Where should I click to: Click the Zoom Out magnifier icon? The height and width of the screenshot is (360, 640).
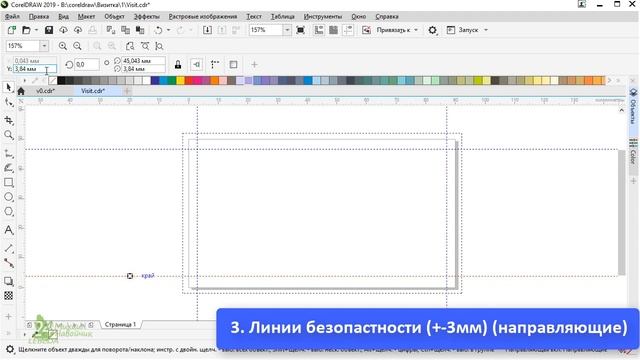point(77,46)
